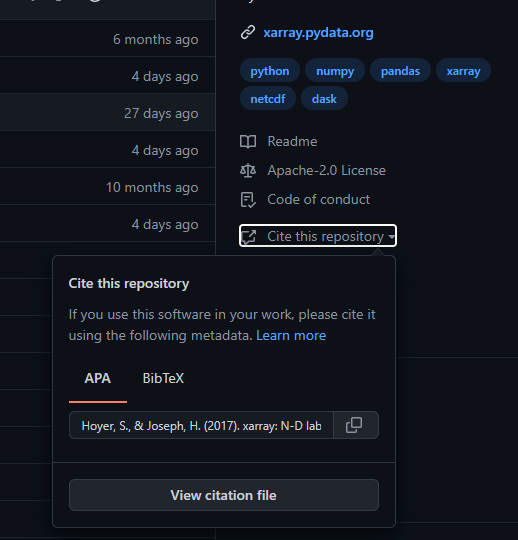Select the APA citation tab
This screenshot has height=540, width=518.
(98, 378)
